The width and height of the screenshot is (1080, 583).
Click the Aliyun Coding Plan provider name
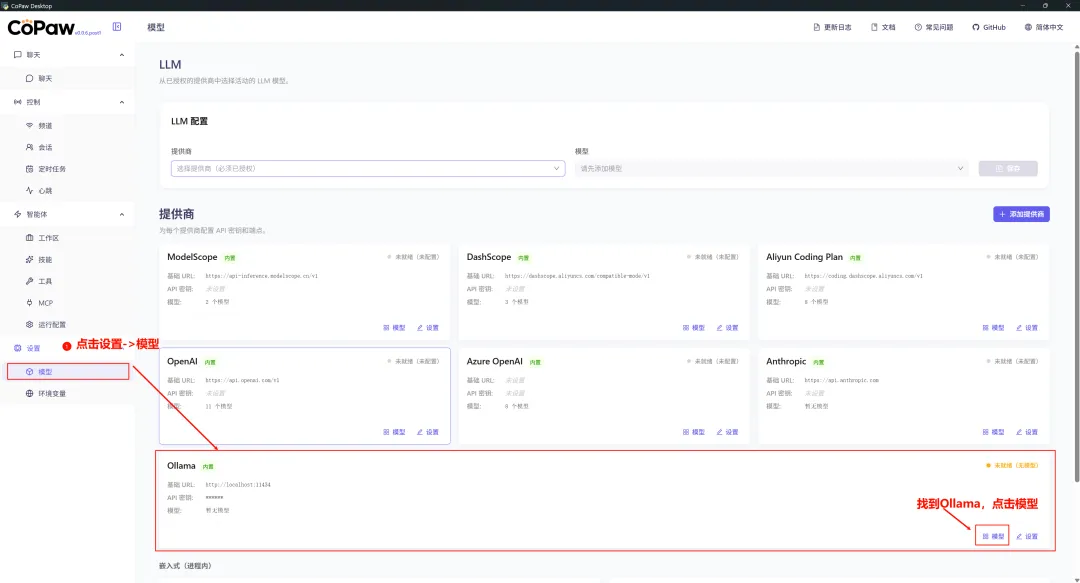[804, 257]
